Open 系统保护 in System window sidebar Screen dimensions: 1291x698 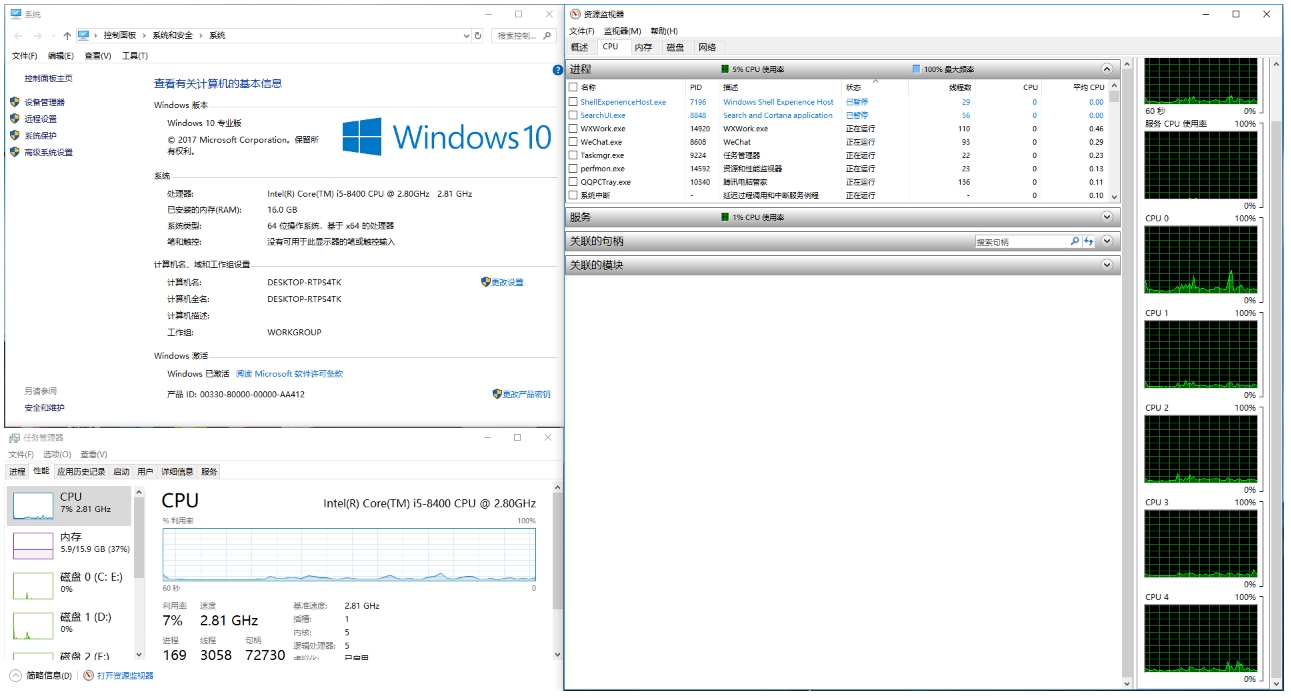click(41, 135)
